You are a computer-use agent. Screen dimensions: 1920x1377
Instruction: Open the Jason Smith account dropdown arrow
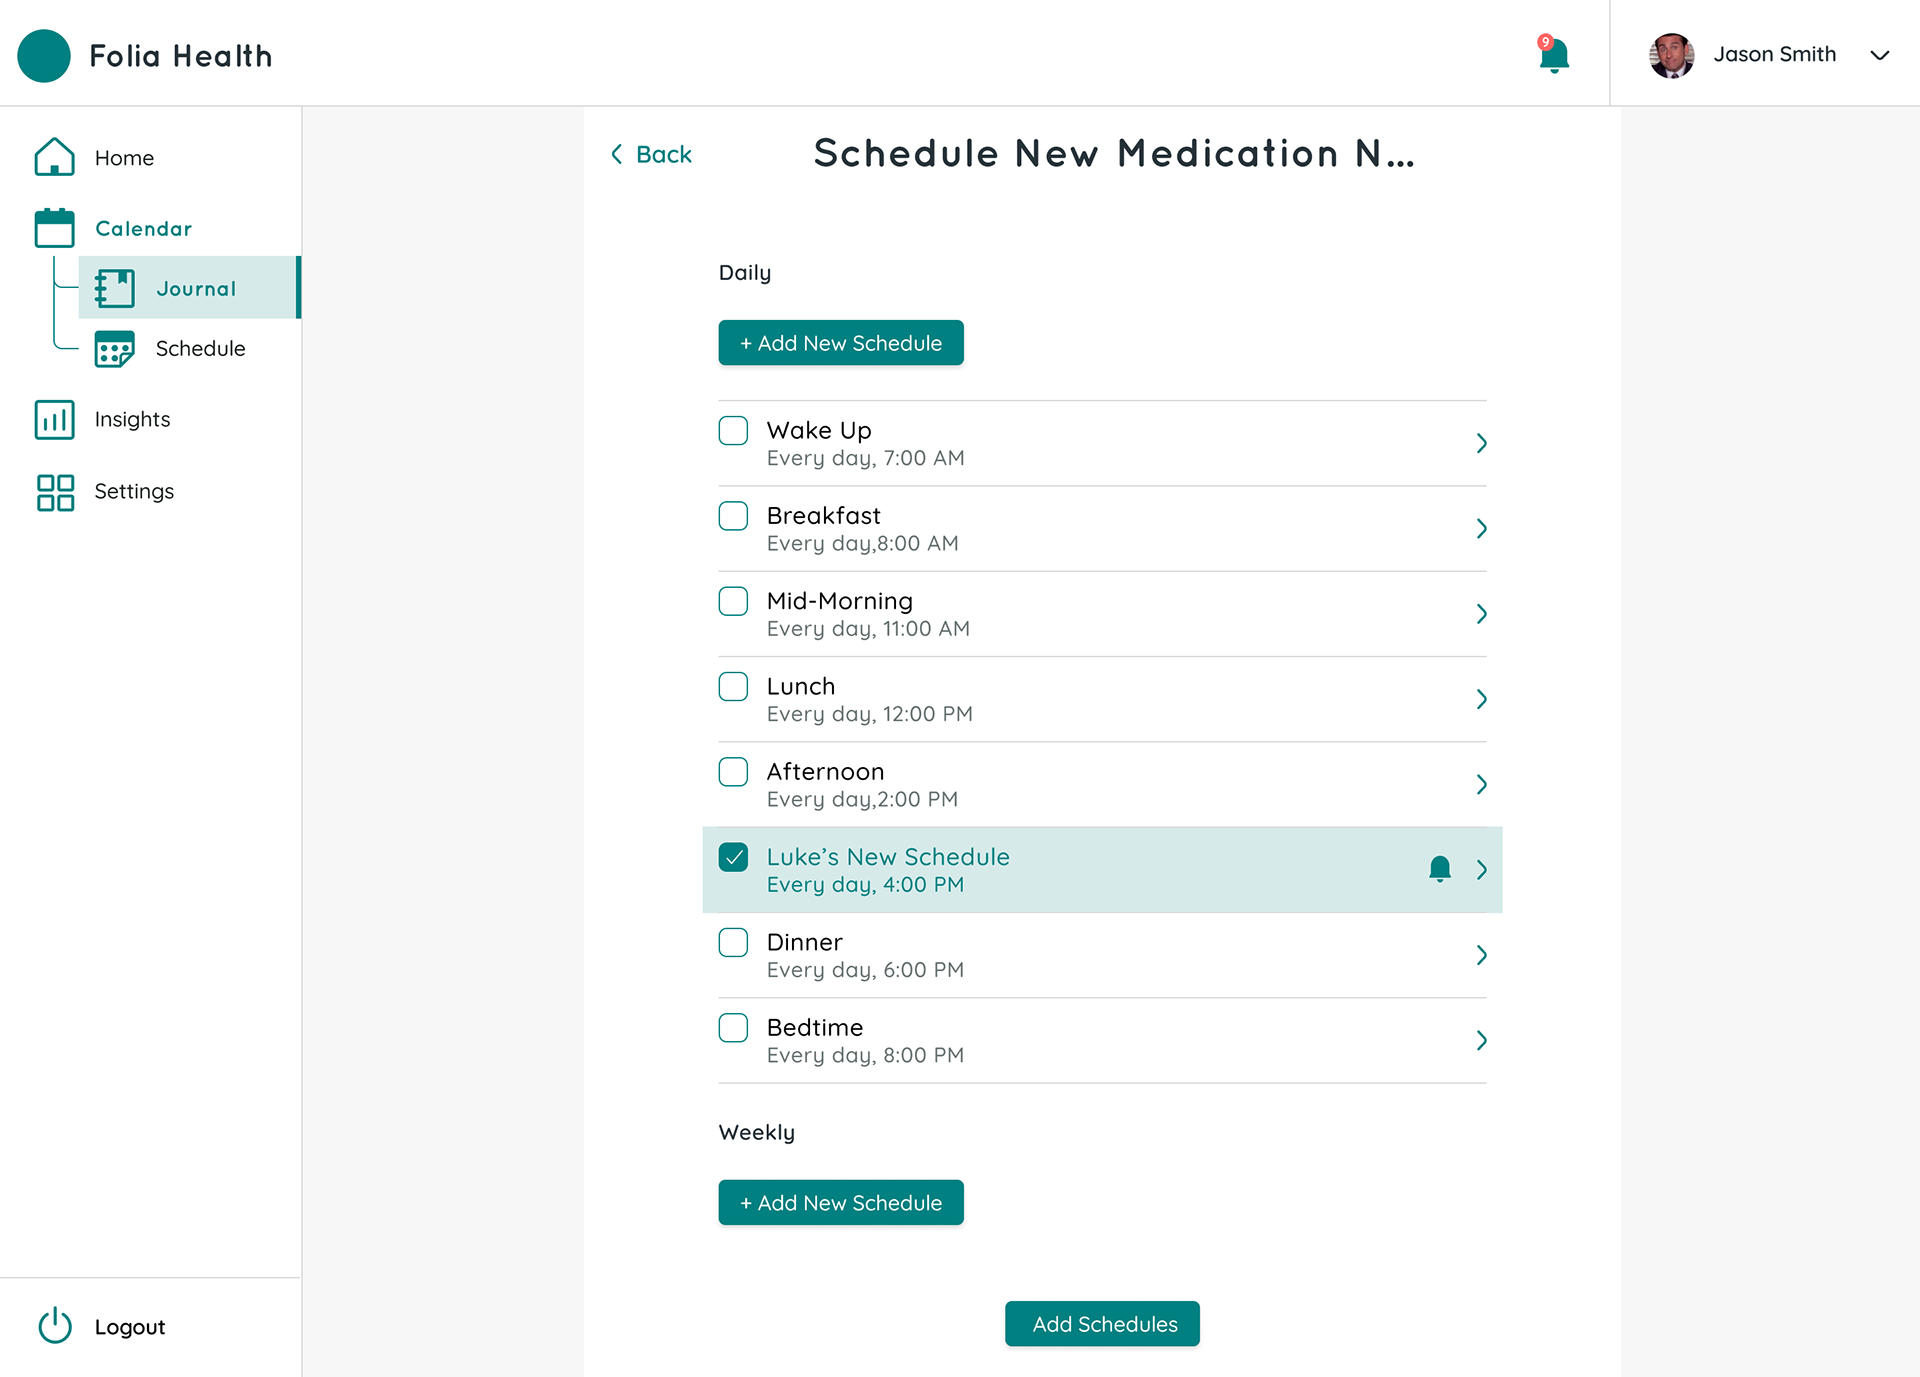coord(1879,55)
